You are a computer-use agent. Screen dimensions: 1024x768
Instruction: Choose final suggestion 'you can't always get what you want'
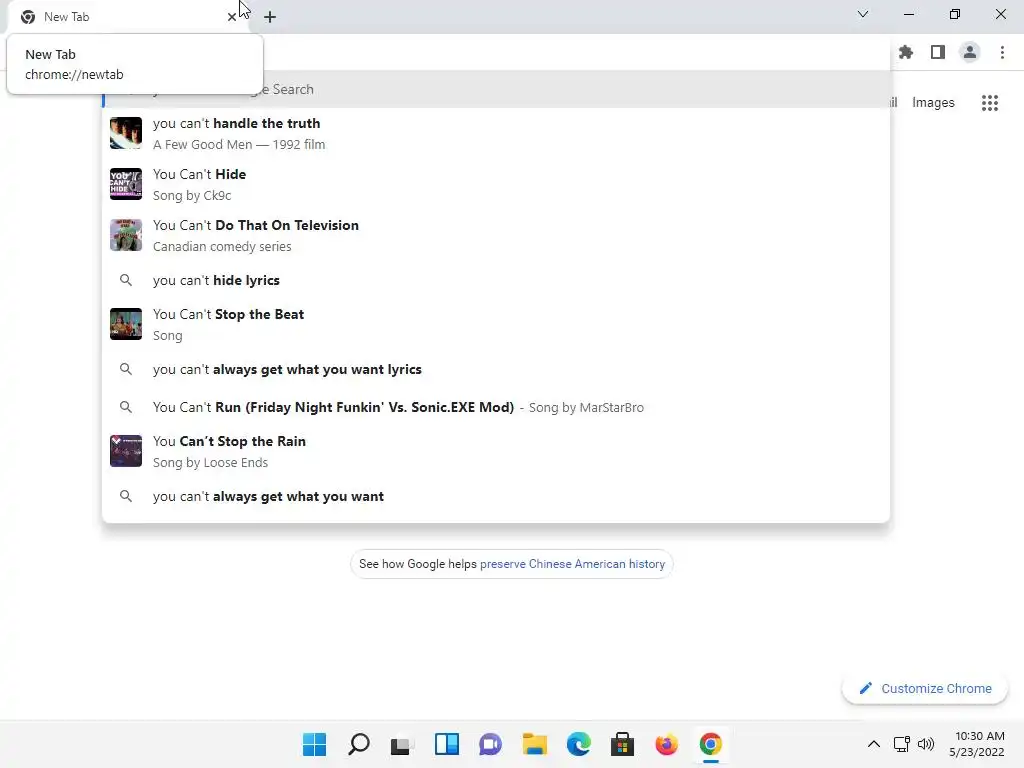496,496
